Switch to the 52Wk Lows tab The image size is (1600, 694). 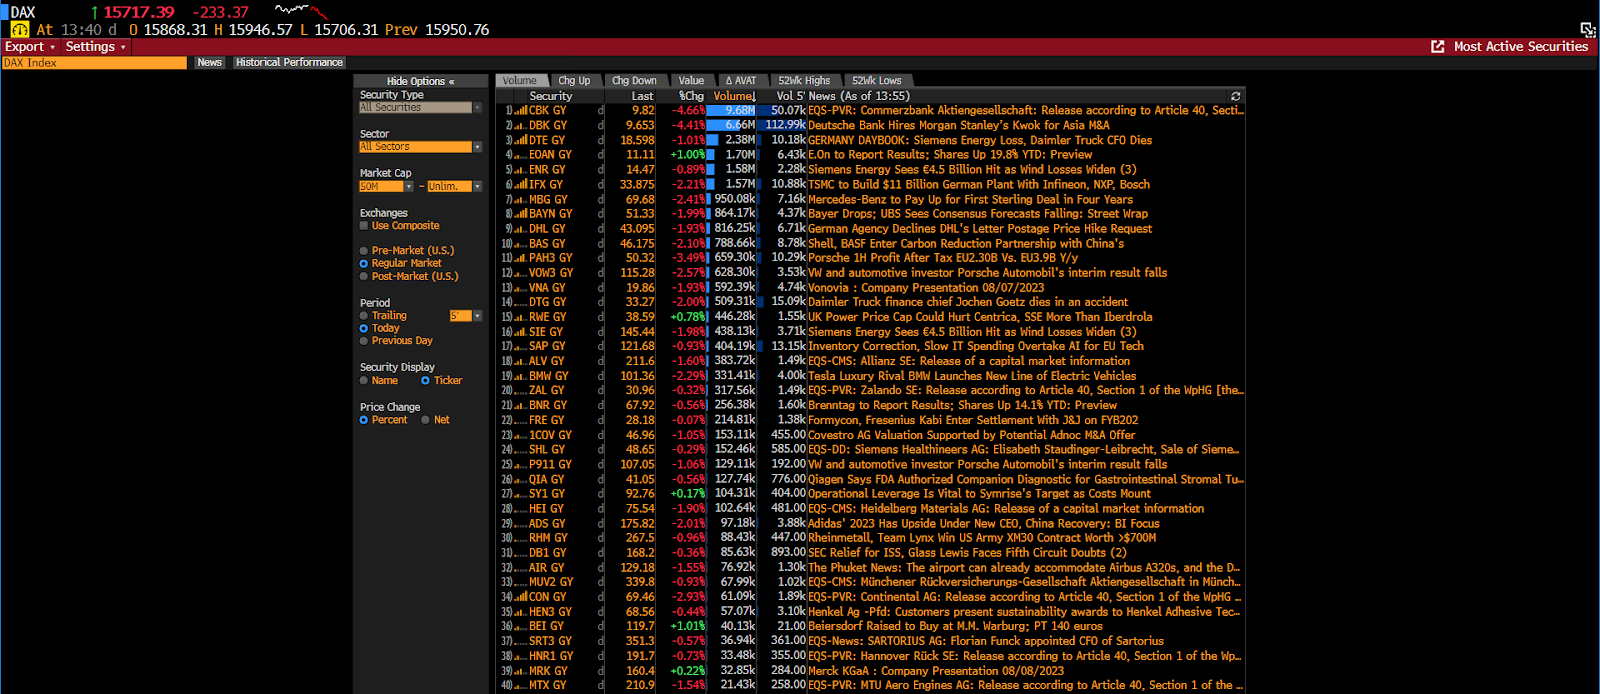[877, 81]
